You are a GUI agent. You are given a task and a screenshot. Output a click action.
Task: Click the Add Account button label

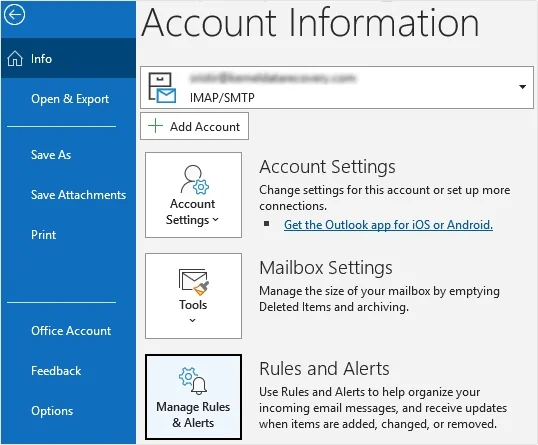[205, 127]
